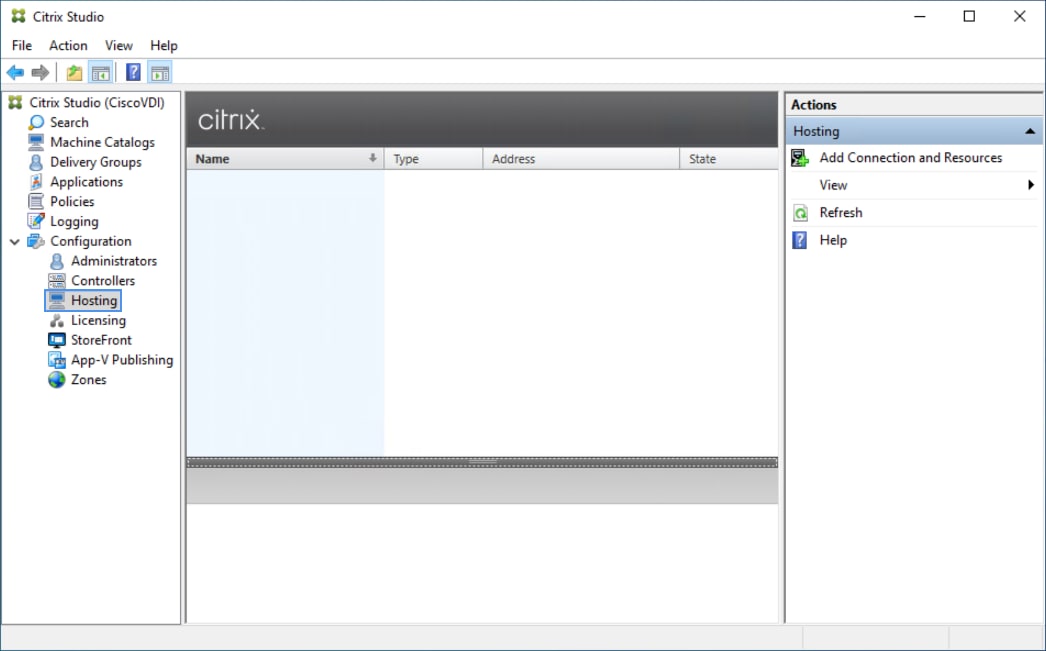Screen dimensions: 1046x651
Task: Expand the View submenu arrow
Action: point(1031,185)
